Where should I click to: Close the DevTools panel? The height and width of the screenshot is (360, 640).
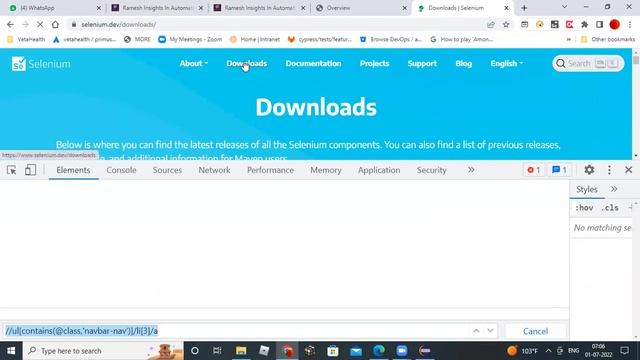point(629,170)
